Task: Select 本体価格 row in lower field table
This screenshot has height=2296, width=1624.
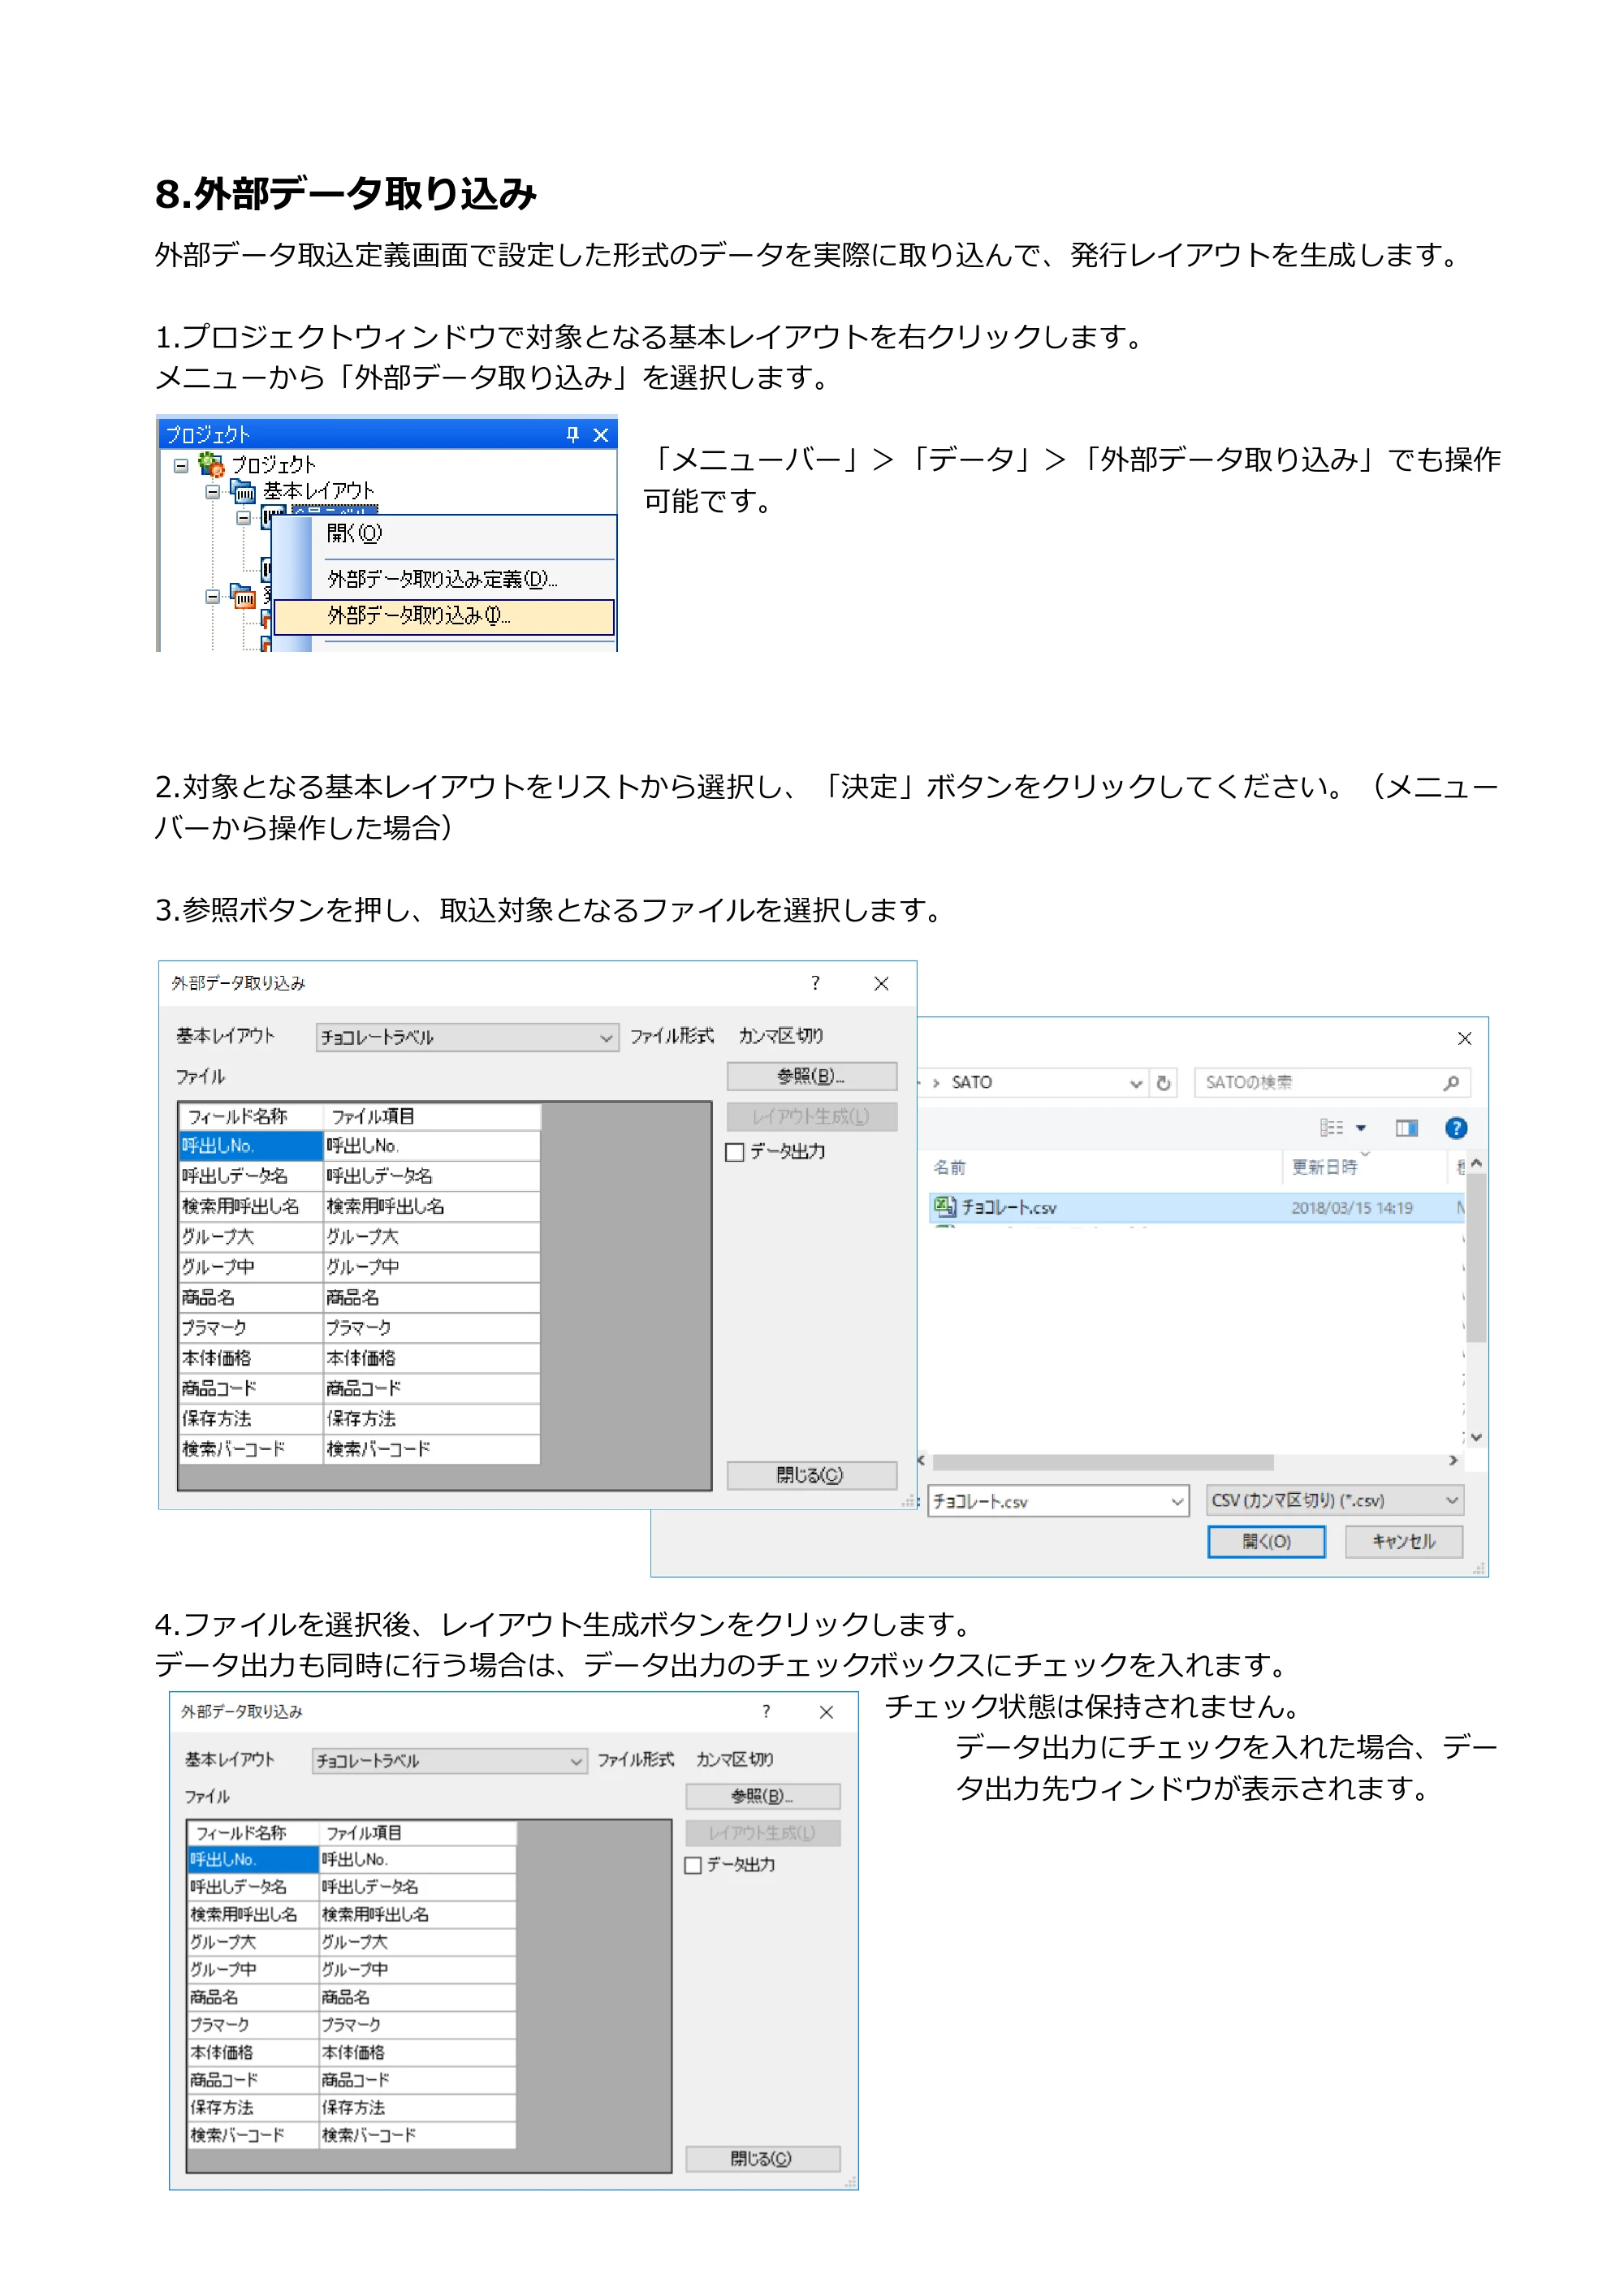Action: click(x=352, y=2052)
